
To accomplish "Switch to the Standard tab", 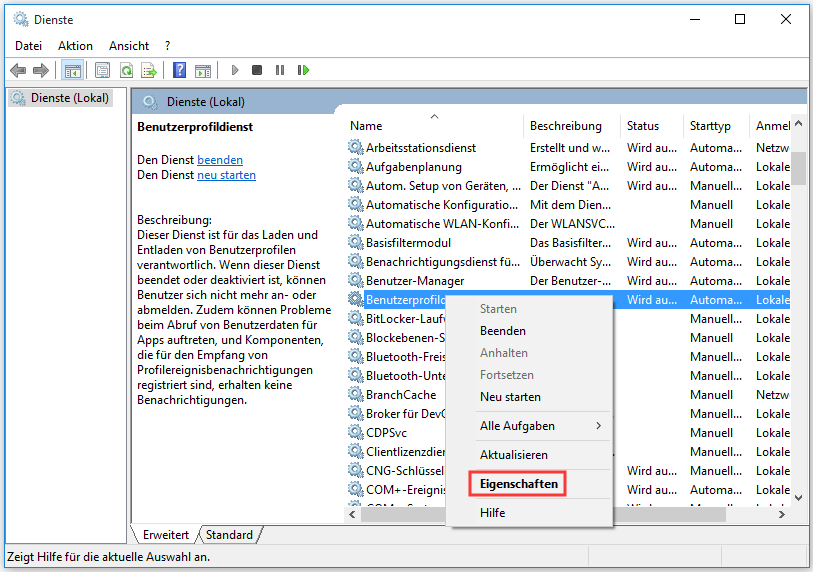I will (x=229, y=535).
